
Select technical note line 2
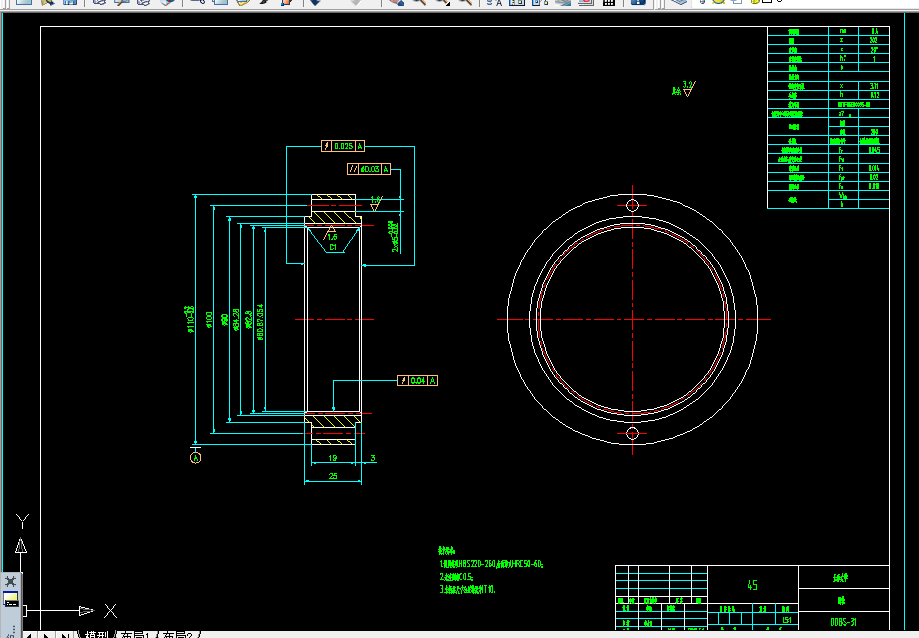[x=457, y=577]
